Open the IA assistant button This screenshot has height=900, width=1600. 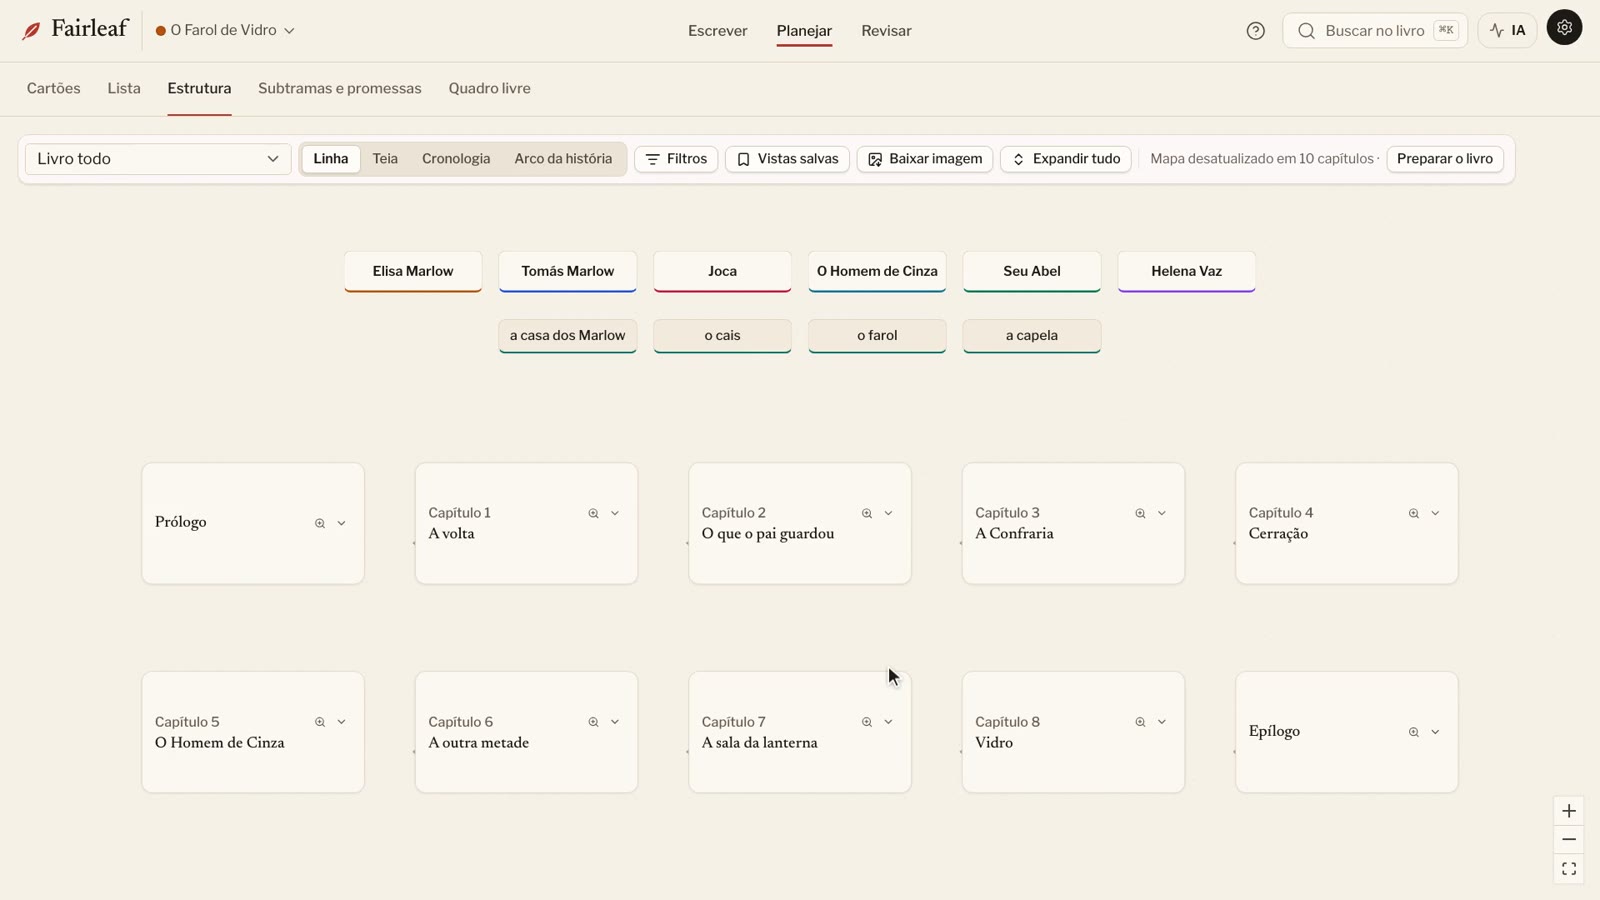pos(1507,31)
